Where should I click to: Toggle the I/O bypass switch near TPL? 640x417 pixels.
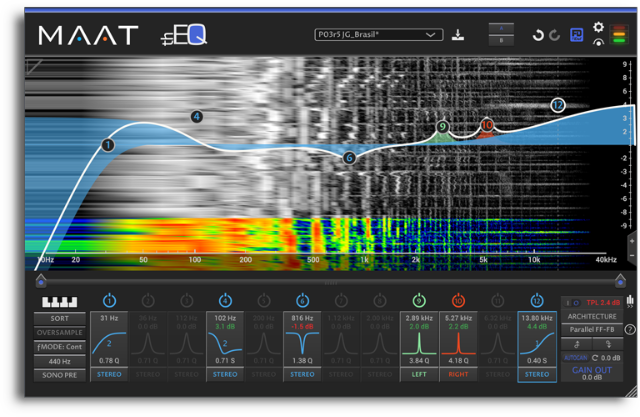pyautogui.click(x=572, y=303)
